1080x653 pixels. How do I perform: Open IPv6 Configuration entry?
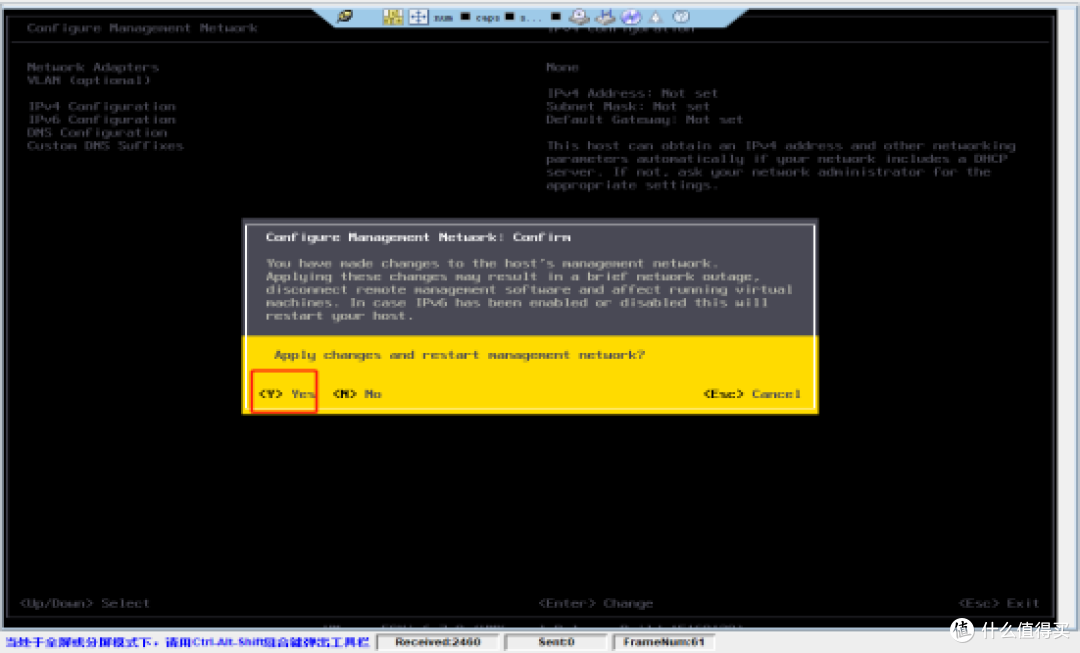(101, 119)
